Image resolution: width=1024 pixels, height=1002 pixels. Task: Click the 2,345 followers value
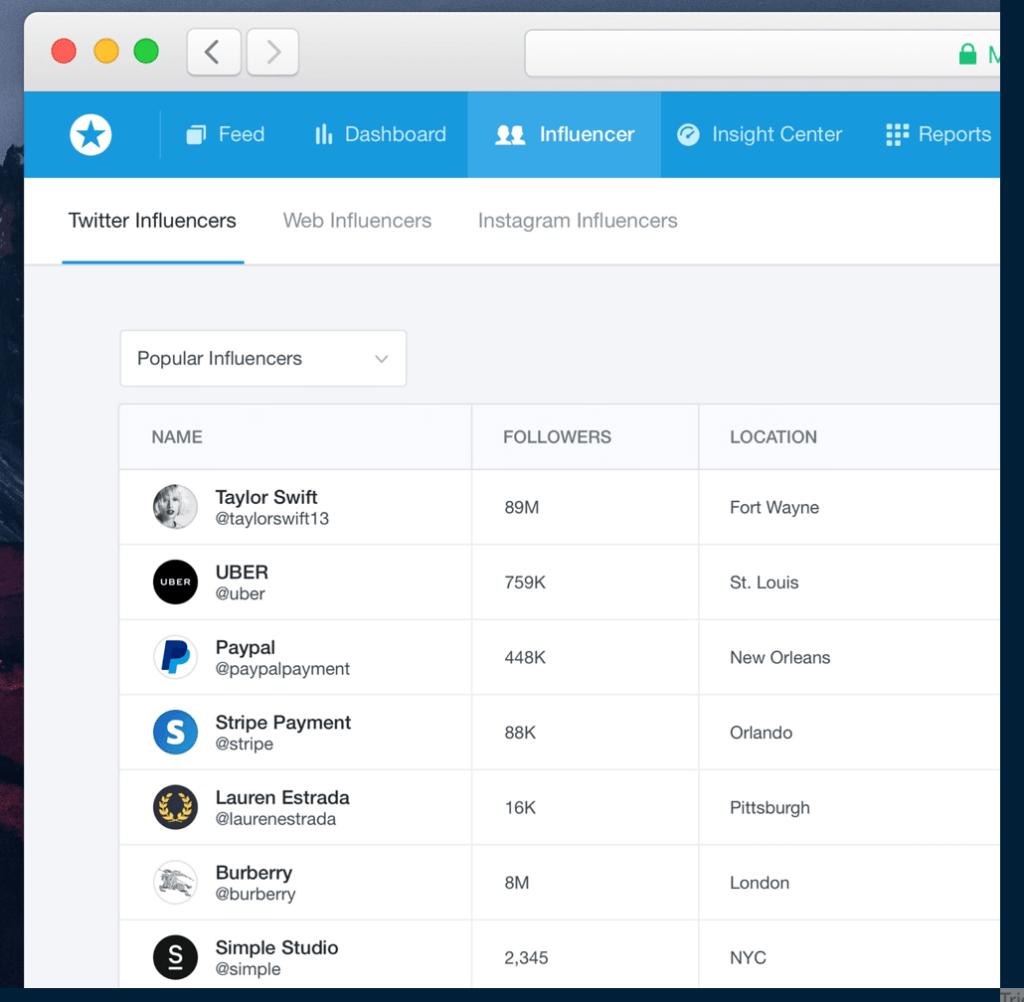(526, 958)
